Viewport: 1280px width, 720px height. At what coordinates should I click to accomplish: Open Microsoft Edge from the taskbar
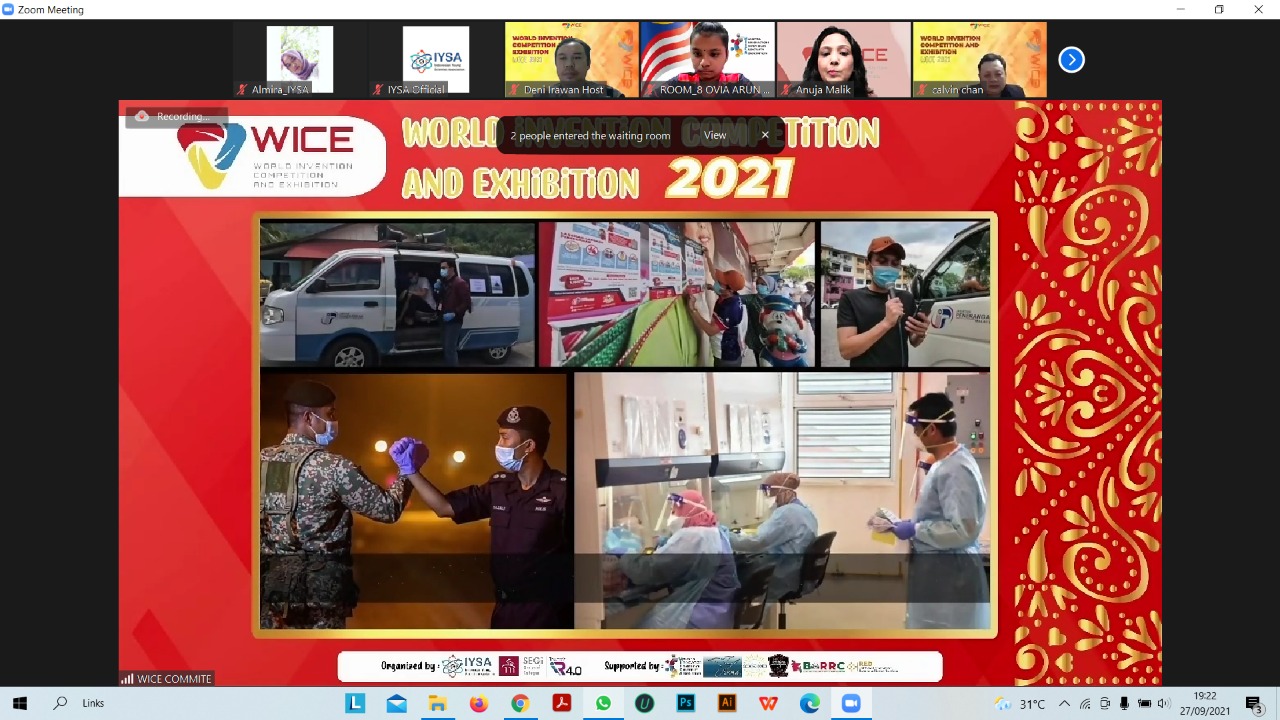coord(810,703)
